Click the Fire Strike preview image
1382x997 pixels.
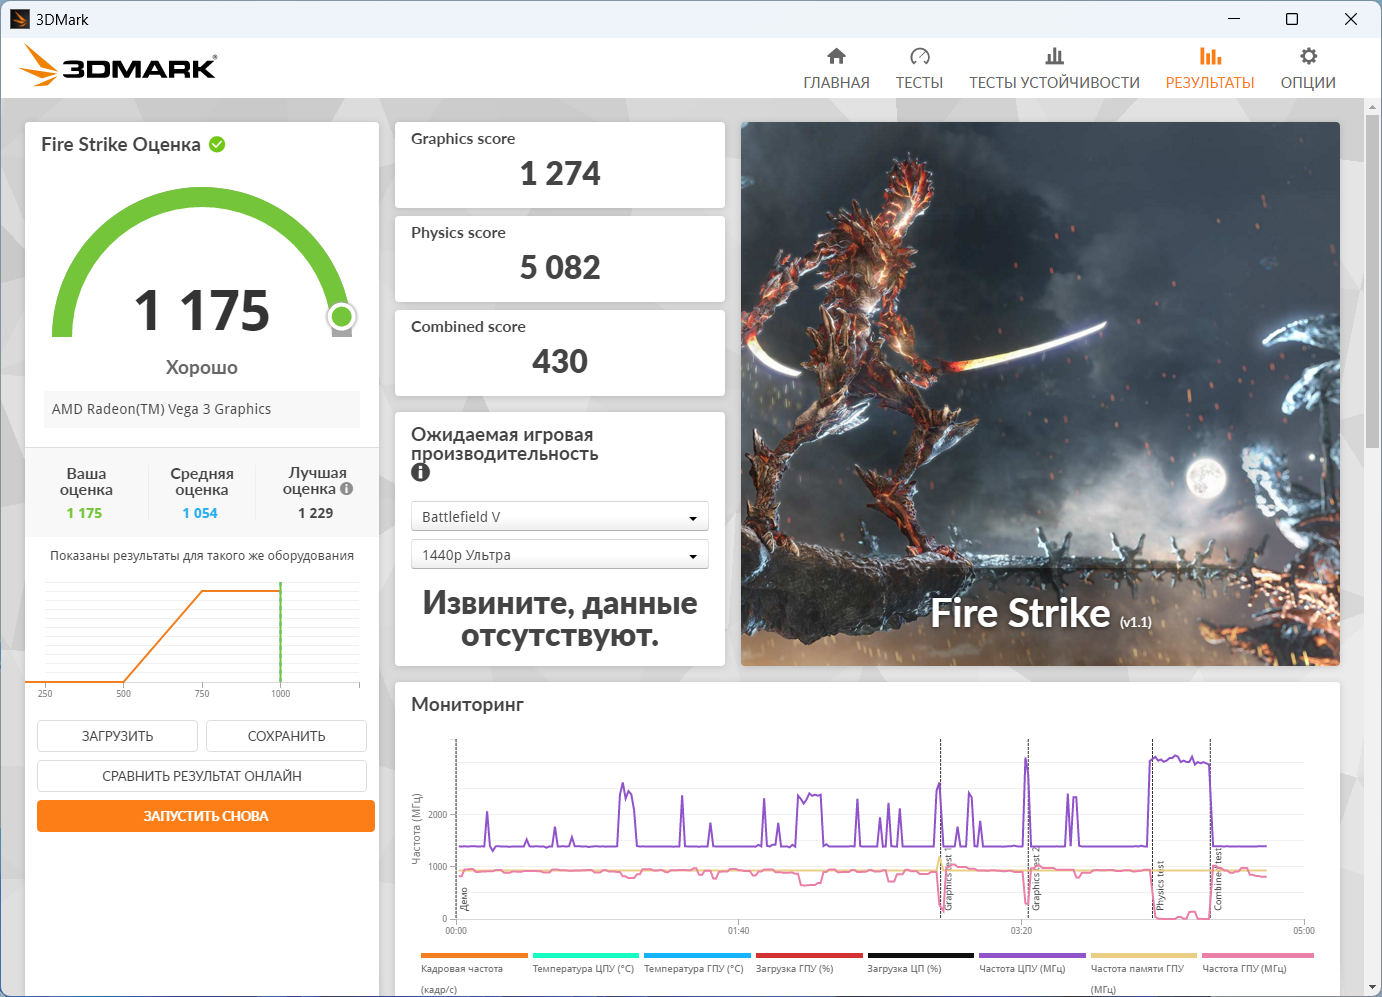click(x=1040, y=394)
